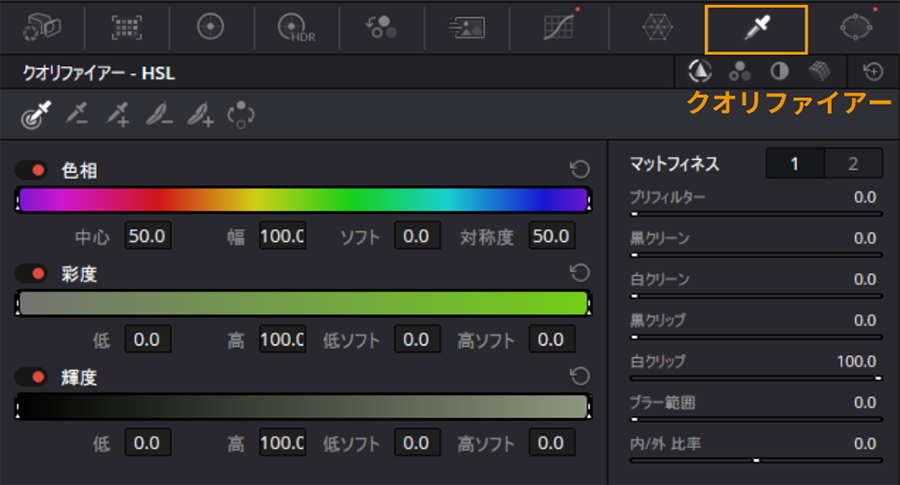This screenshot has height=485, width=900.
Task: Open the HDR color wheels palette
Action: point(296,27)
